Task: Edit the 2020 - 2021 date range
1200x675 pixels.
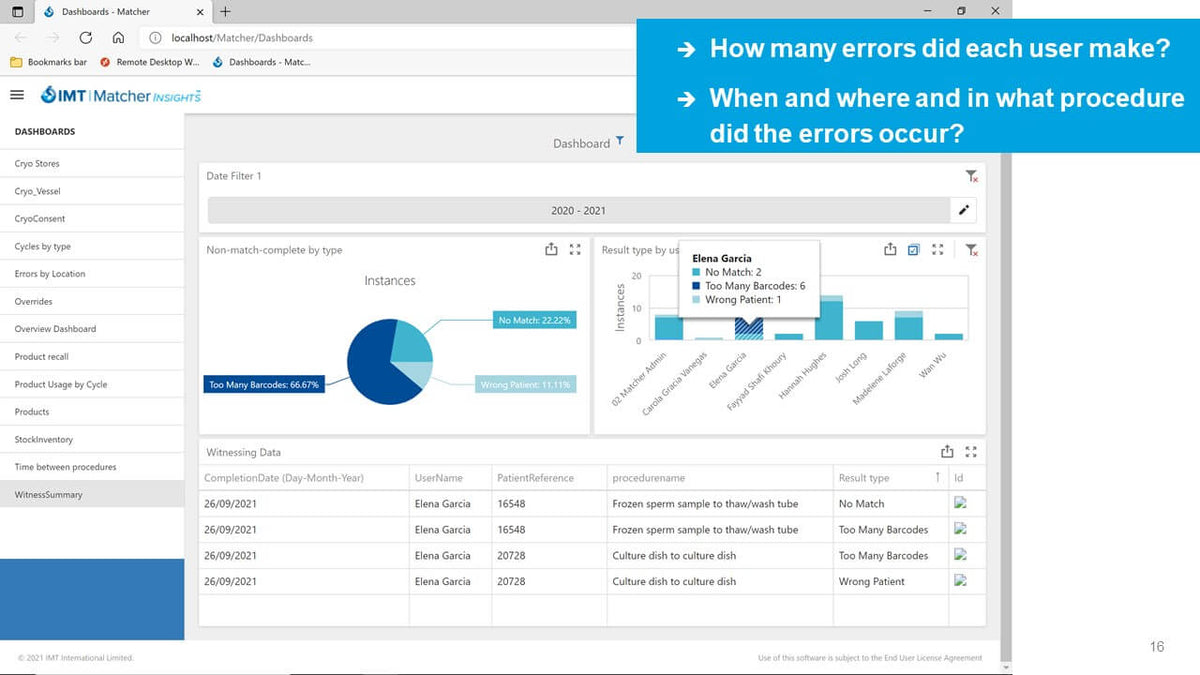Action: (963, 210)
